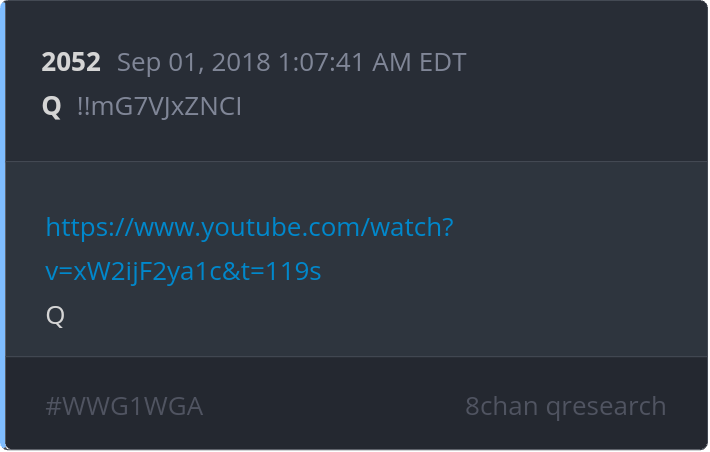Image resolution: width=710 pixels, height=452 pixels.
Task: Click the Q signature in post body
Action: [55, 316]
